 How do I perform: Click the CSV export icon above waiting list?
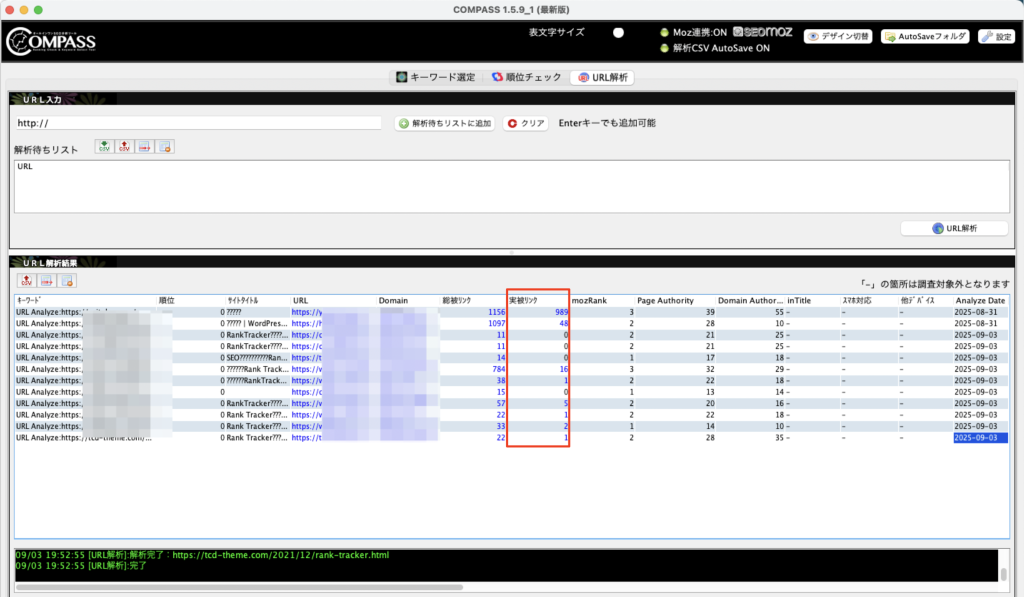pyautogui.click(x=125, y=147)
